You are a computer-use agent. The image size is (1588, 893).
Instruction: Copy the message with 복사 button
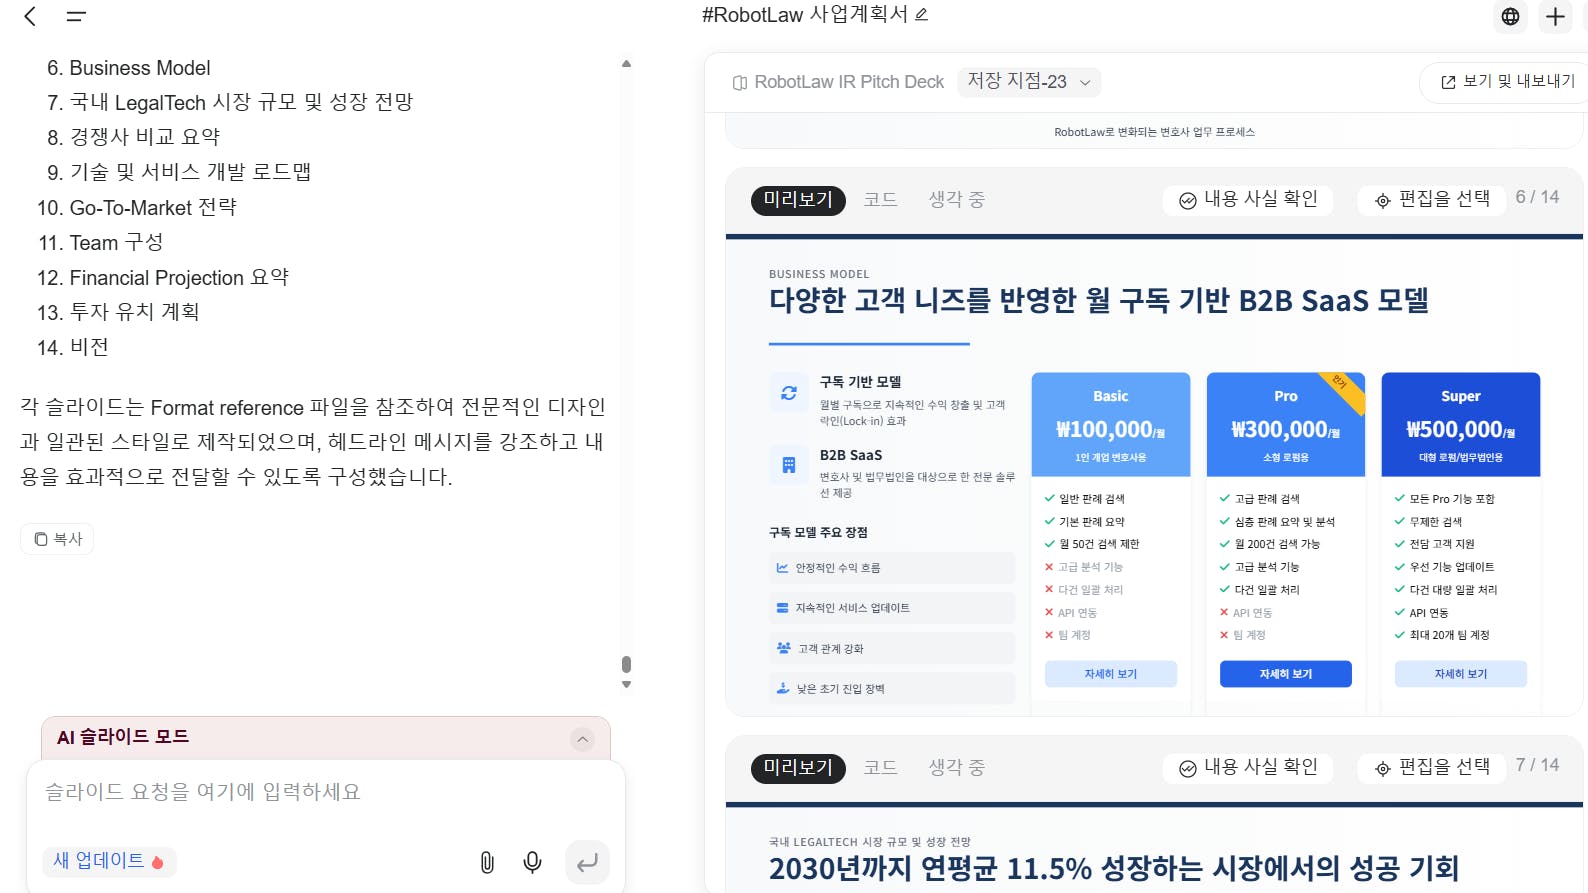57,539
